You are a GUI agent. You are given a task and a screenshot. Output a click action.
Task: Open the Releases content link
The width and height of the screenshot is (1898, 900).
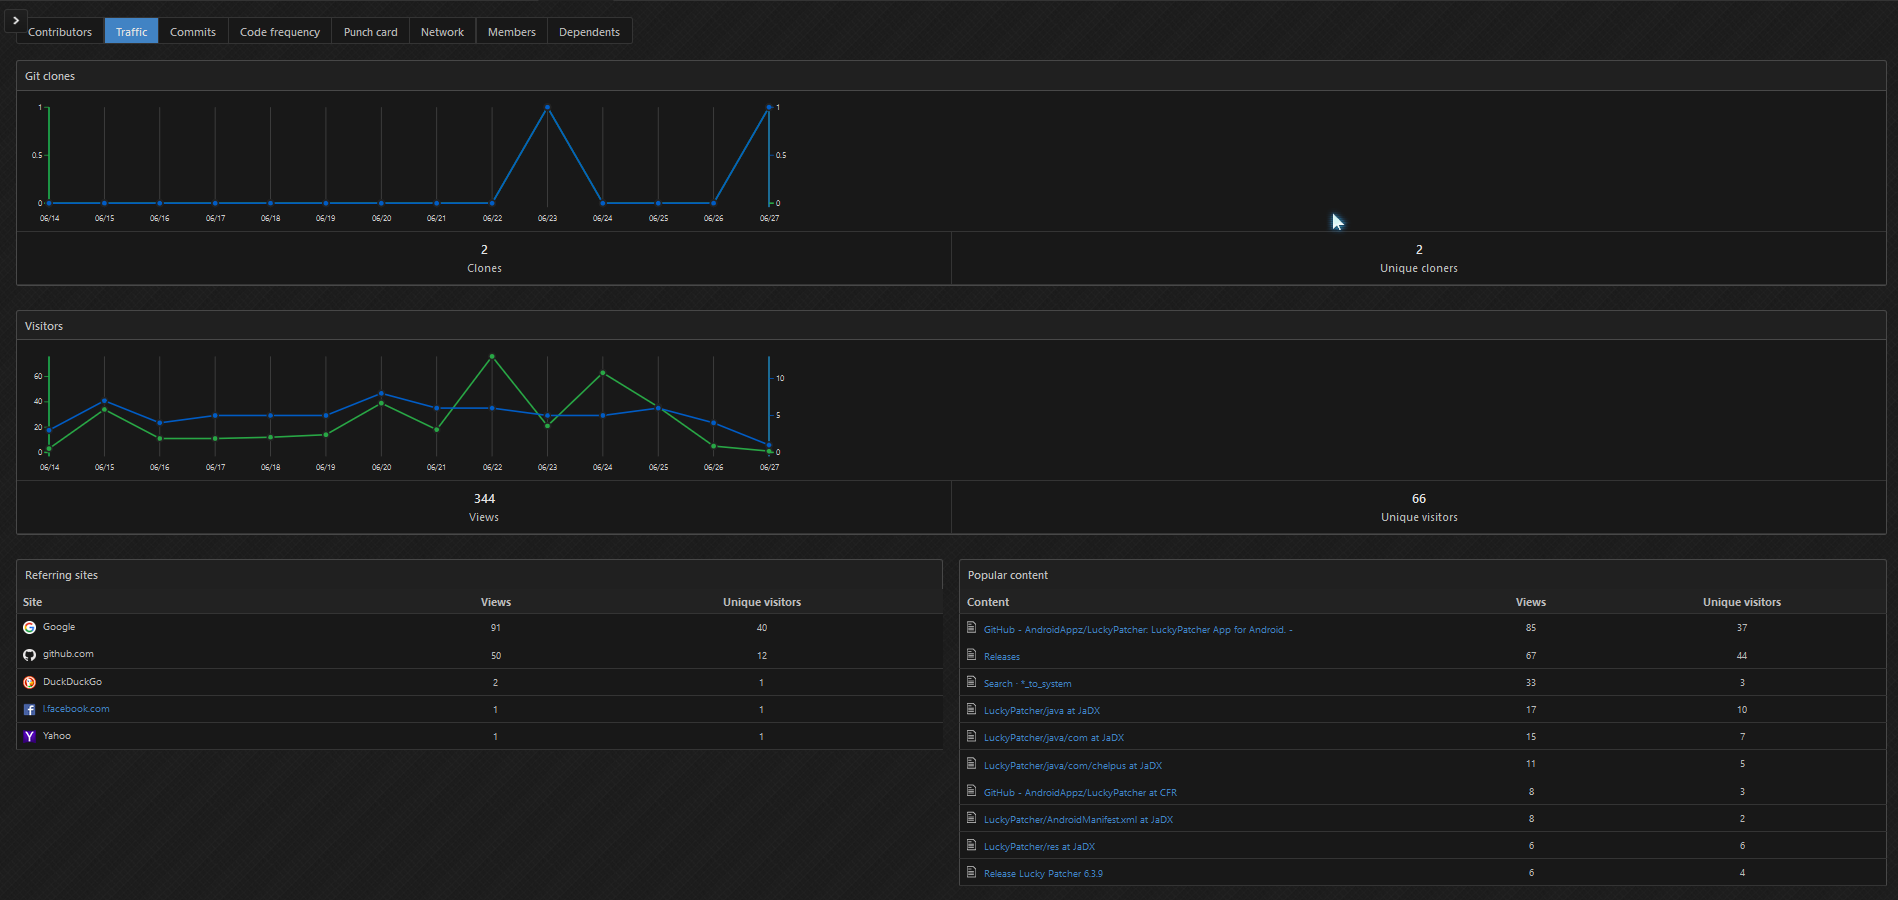pyautogui.click(x=1002, y=657)
